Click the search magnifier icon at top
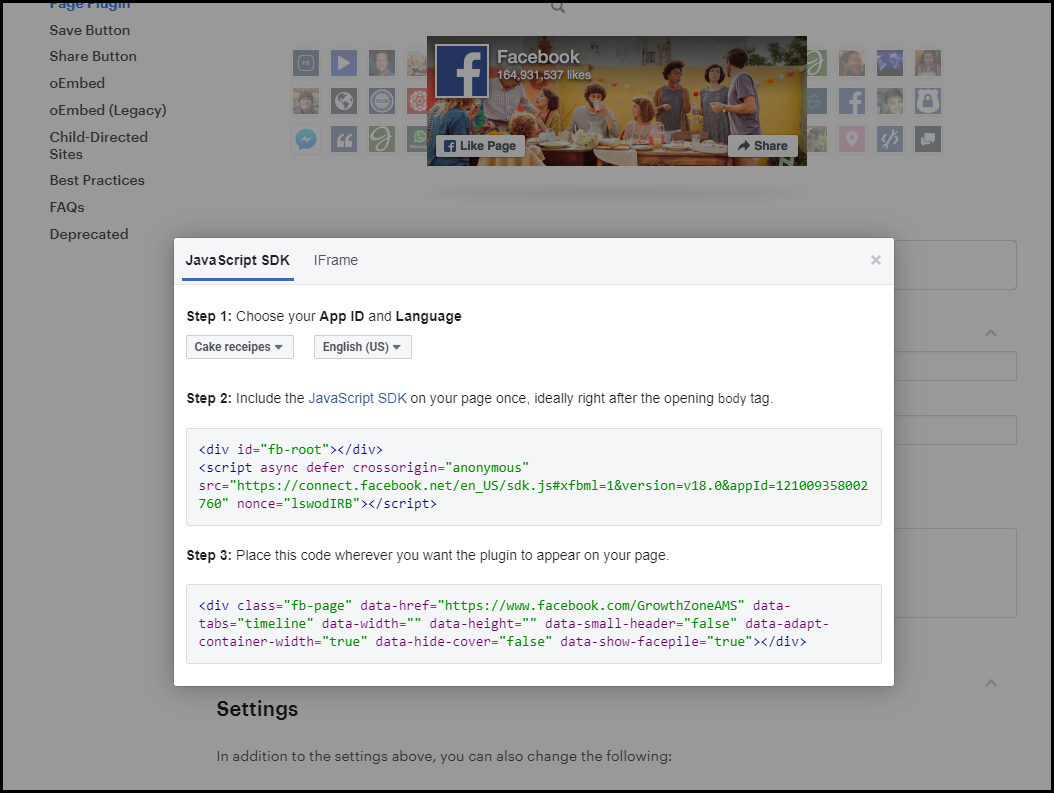The image size is (1054, 793). pos(558,7)
